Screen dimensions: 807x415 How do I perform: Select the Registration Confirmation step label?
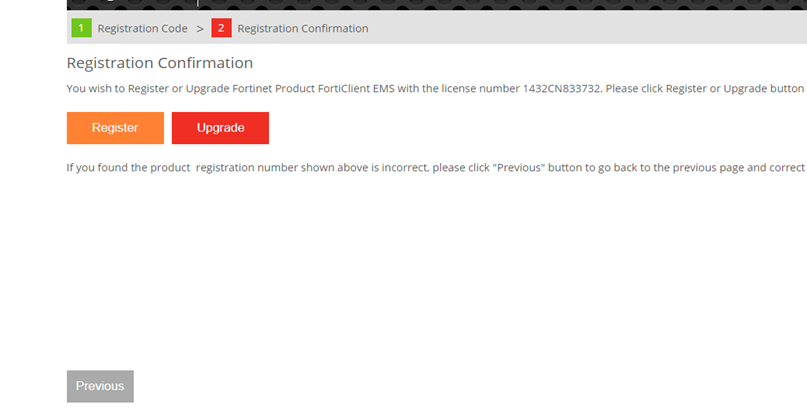(302, 29)
